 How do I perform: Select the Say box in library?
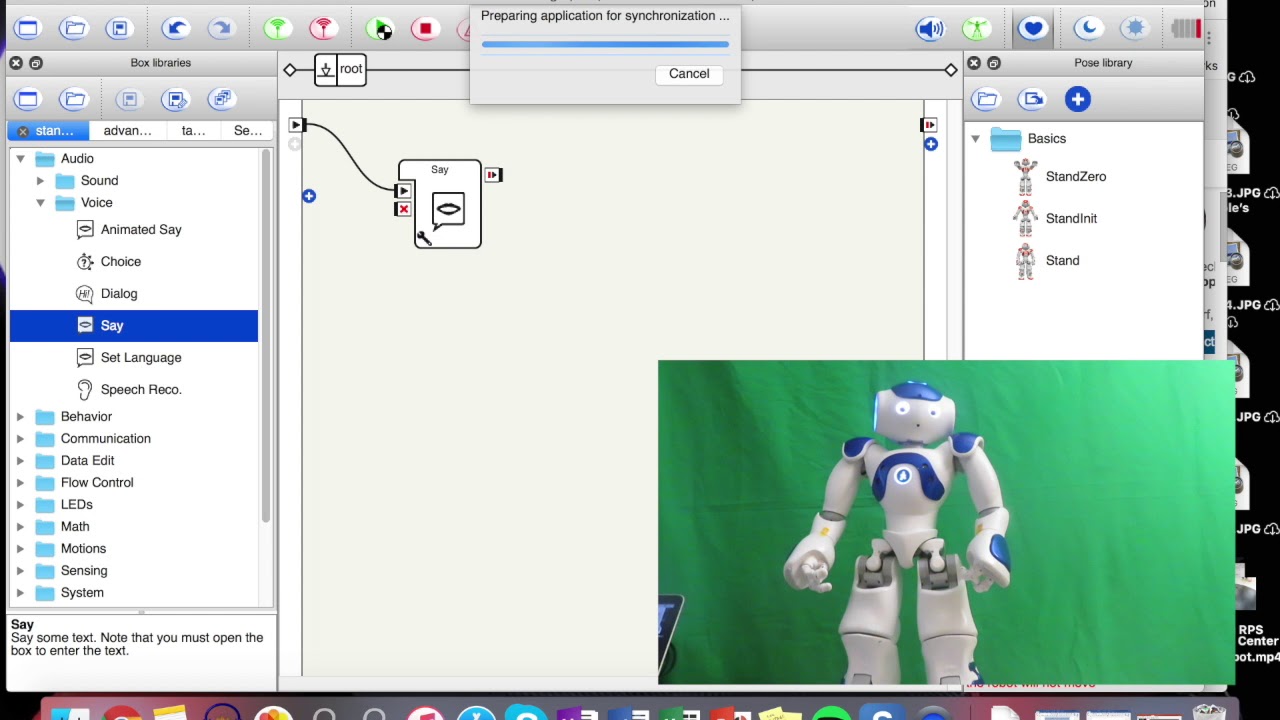pyautogui.click(x=134, y=326)
